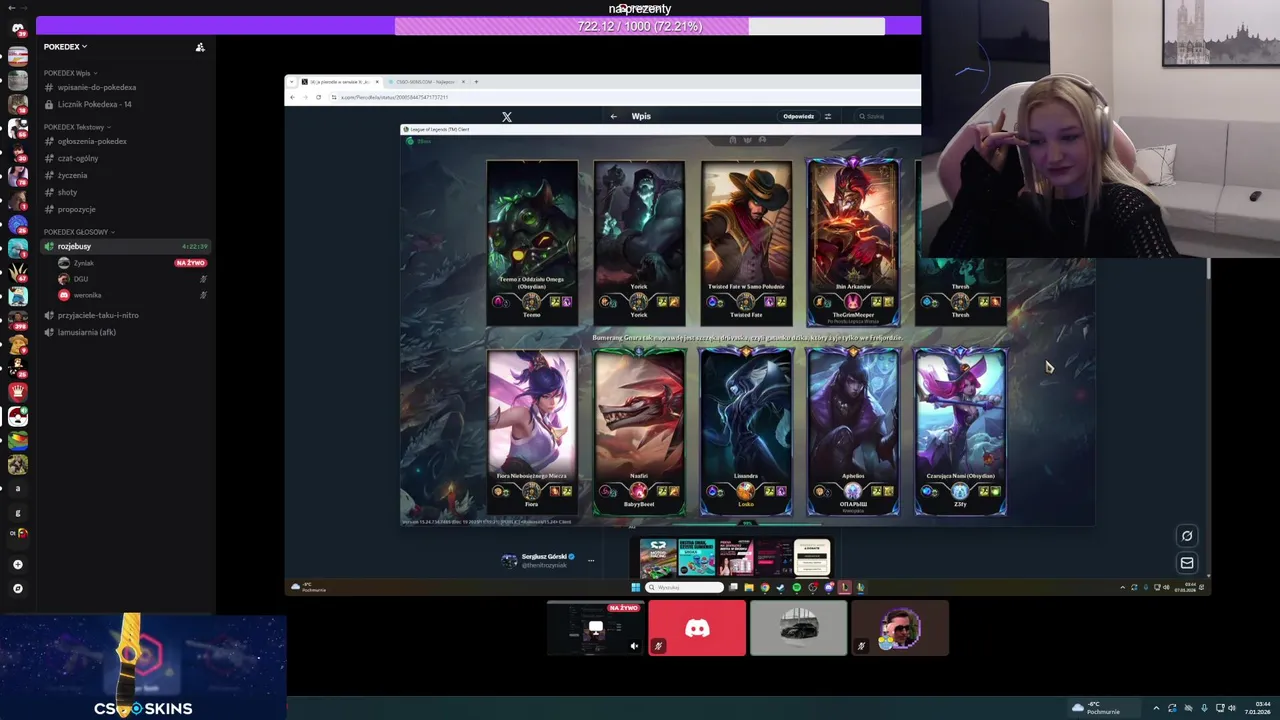Click the Twisted Fate w Samo Południe card

746,243
